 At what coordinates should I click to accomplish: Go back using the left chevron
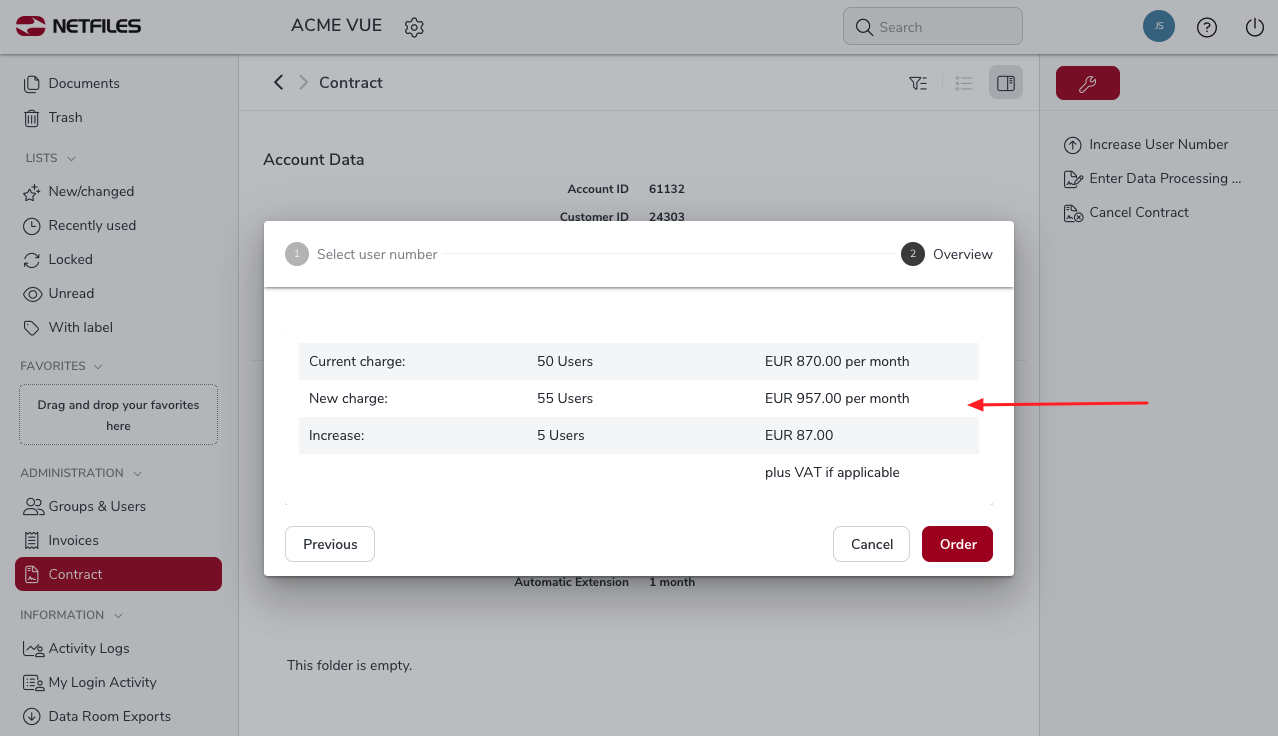pos(279,82)
